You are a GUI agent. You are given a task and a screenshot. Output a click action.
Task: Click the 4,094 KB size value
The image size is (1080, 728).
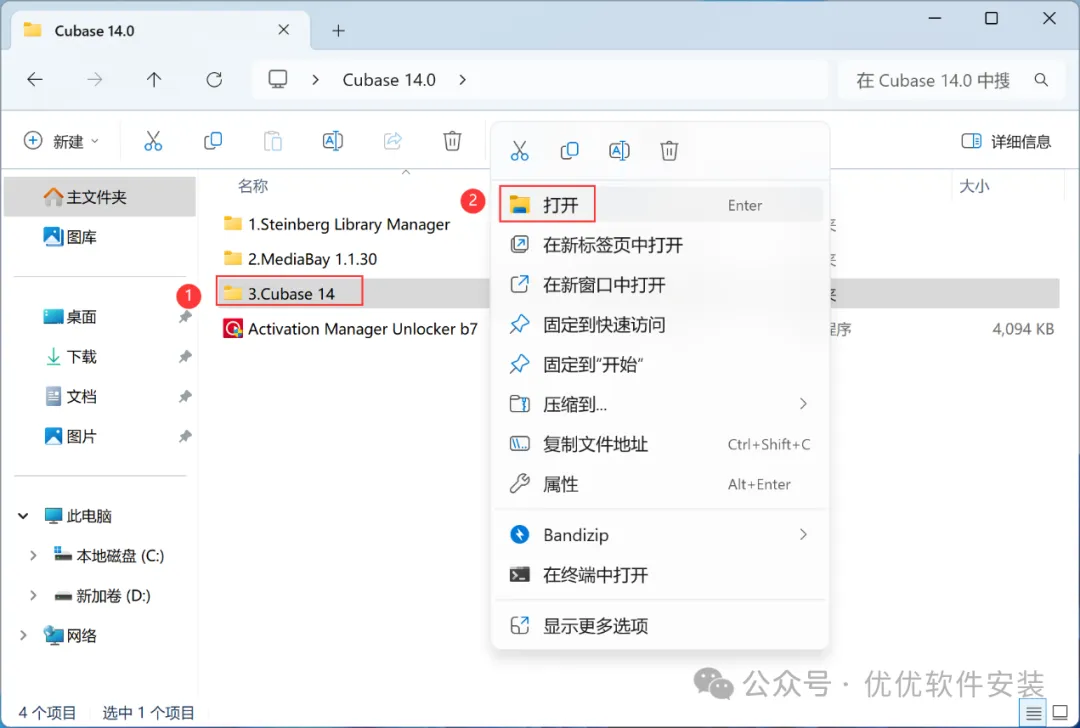click(x=1023, y=329)
